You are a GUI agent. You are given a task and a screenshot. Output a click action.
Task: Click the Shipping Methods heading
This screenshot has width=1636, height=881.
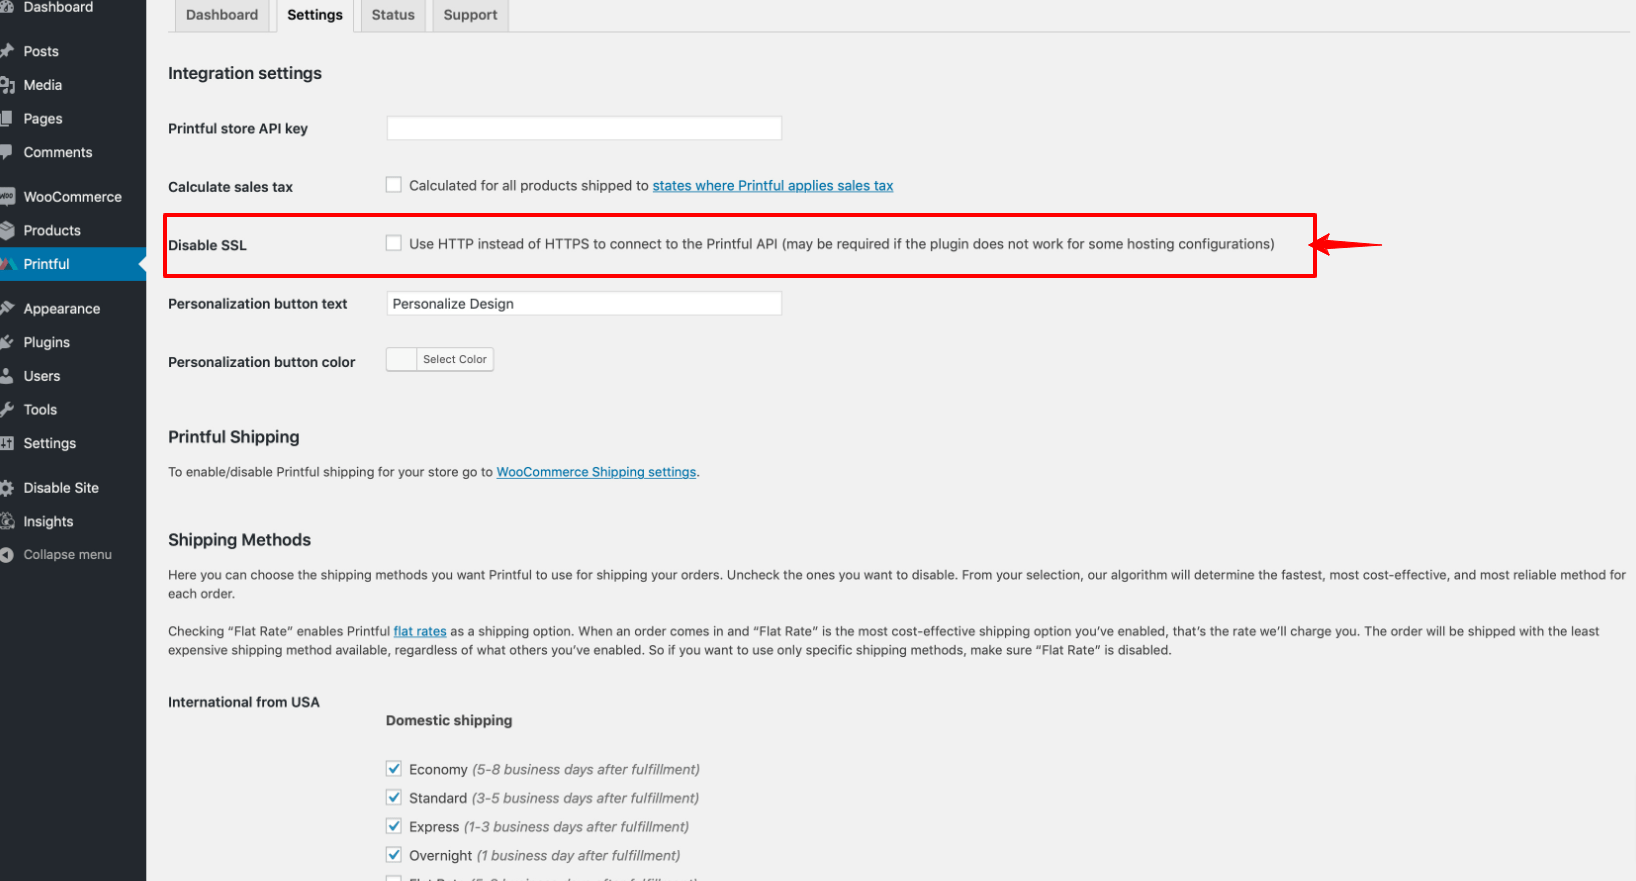click(240, 540)
